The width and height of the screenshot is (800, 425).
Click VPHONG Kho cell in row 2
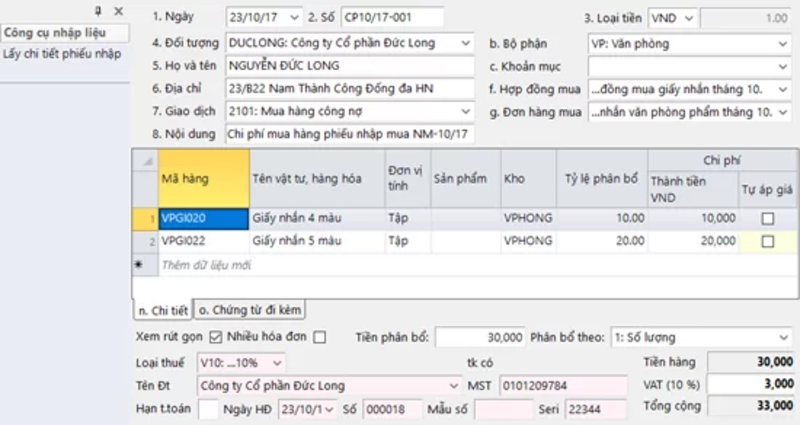pyautogui.click(x=529, y=241)
